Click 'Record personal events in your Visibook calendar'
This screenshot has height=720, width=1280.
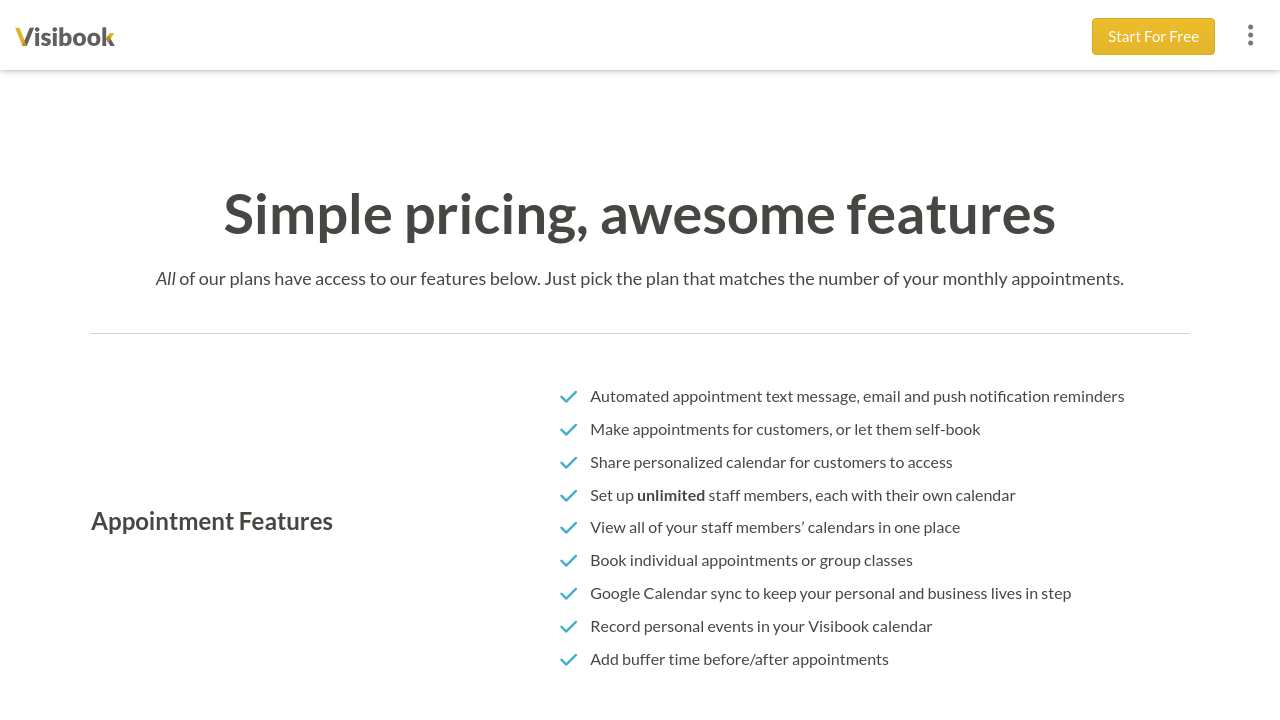(x=761, y=626)
